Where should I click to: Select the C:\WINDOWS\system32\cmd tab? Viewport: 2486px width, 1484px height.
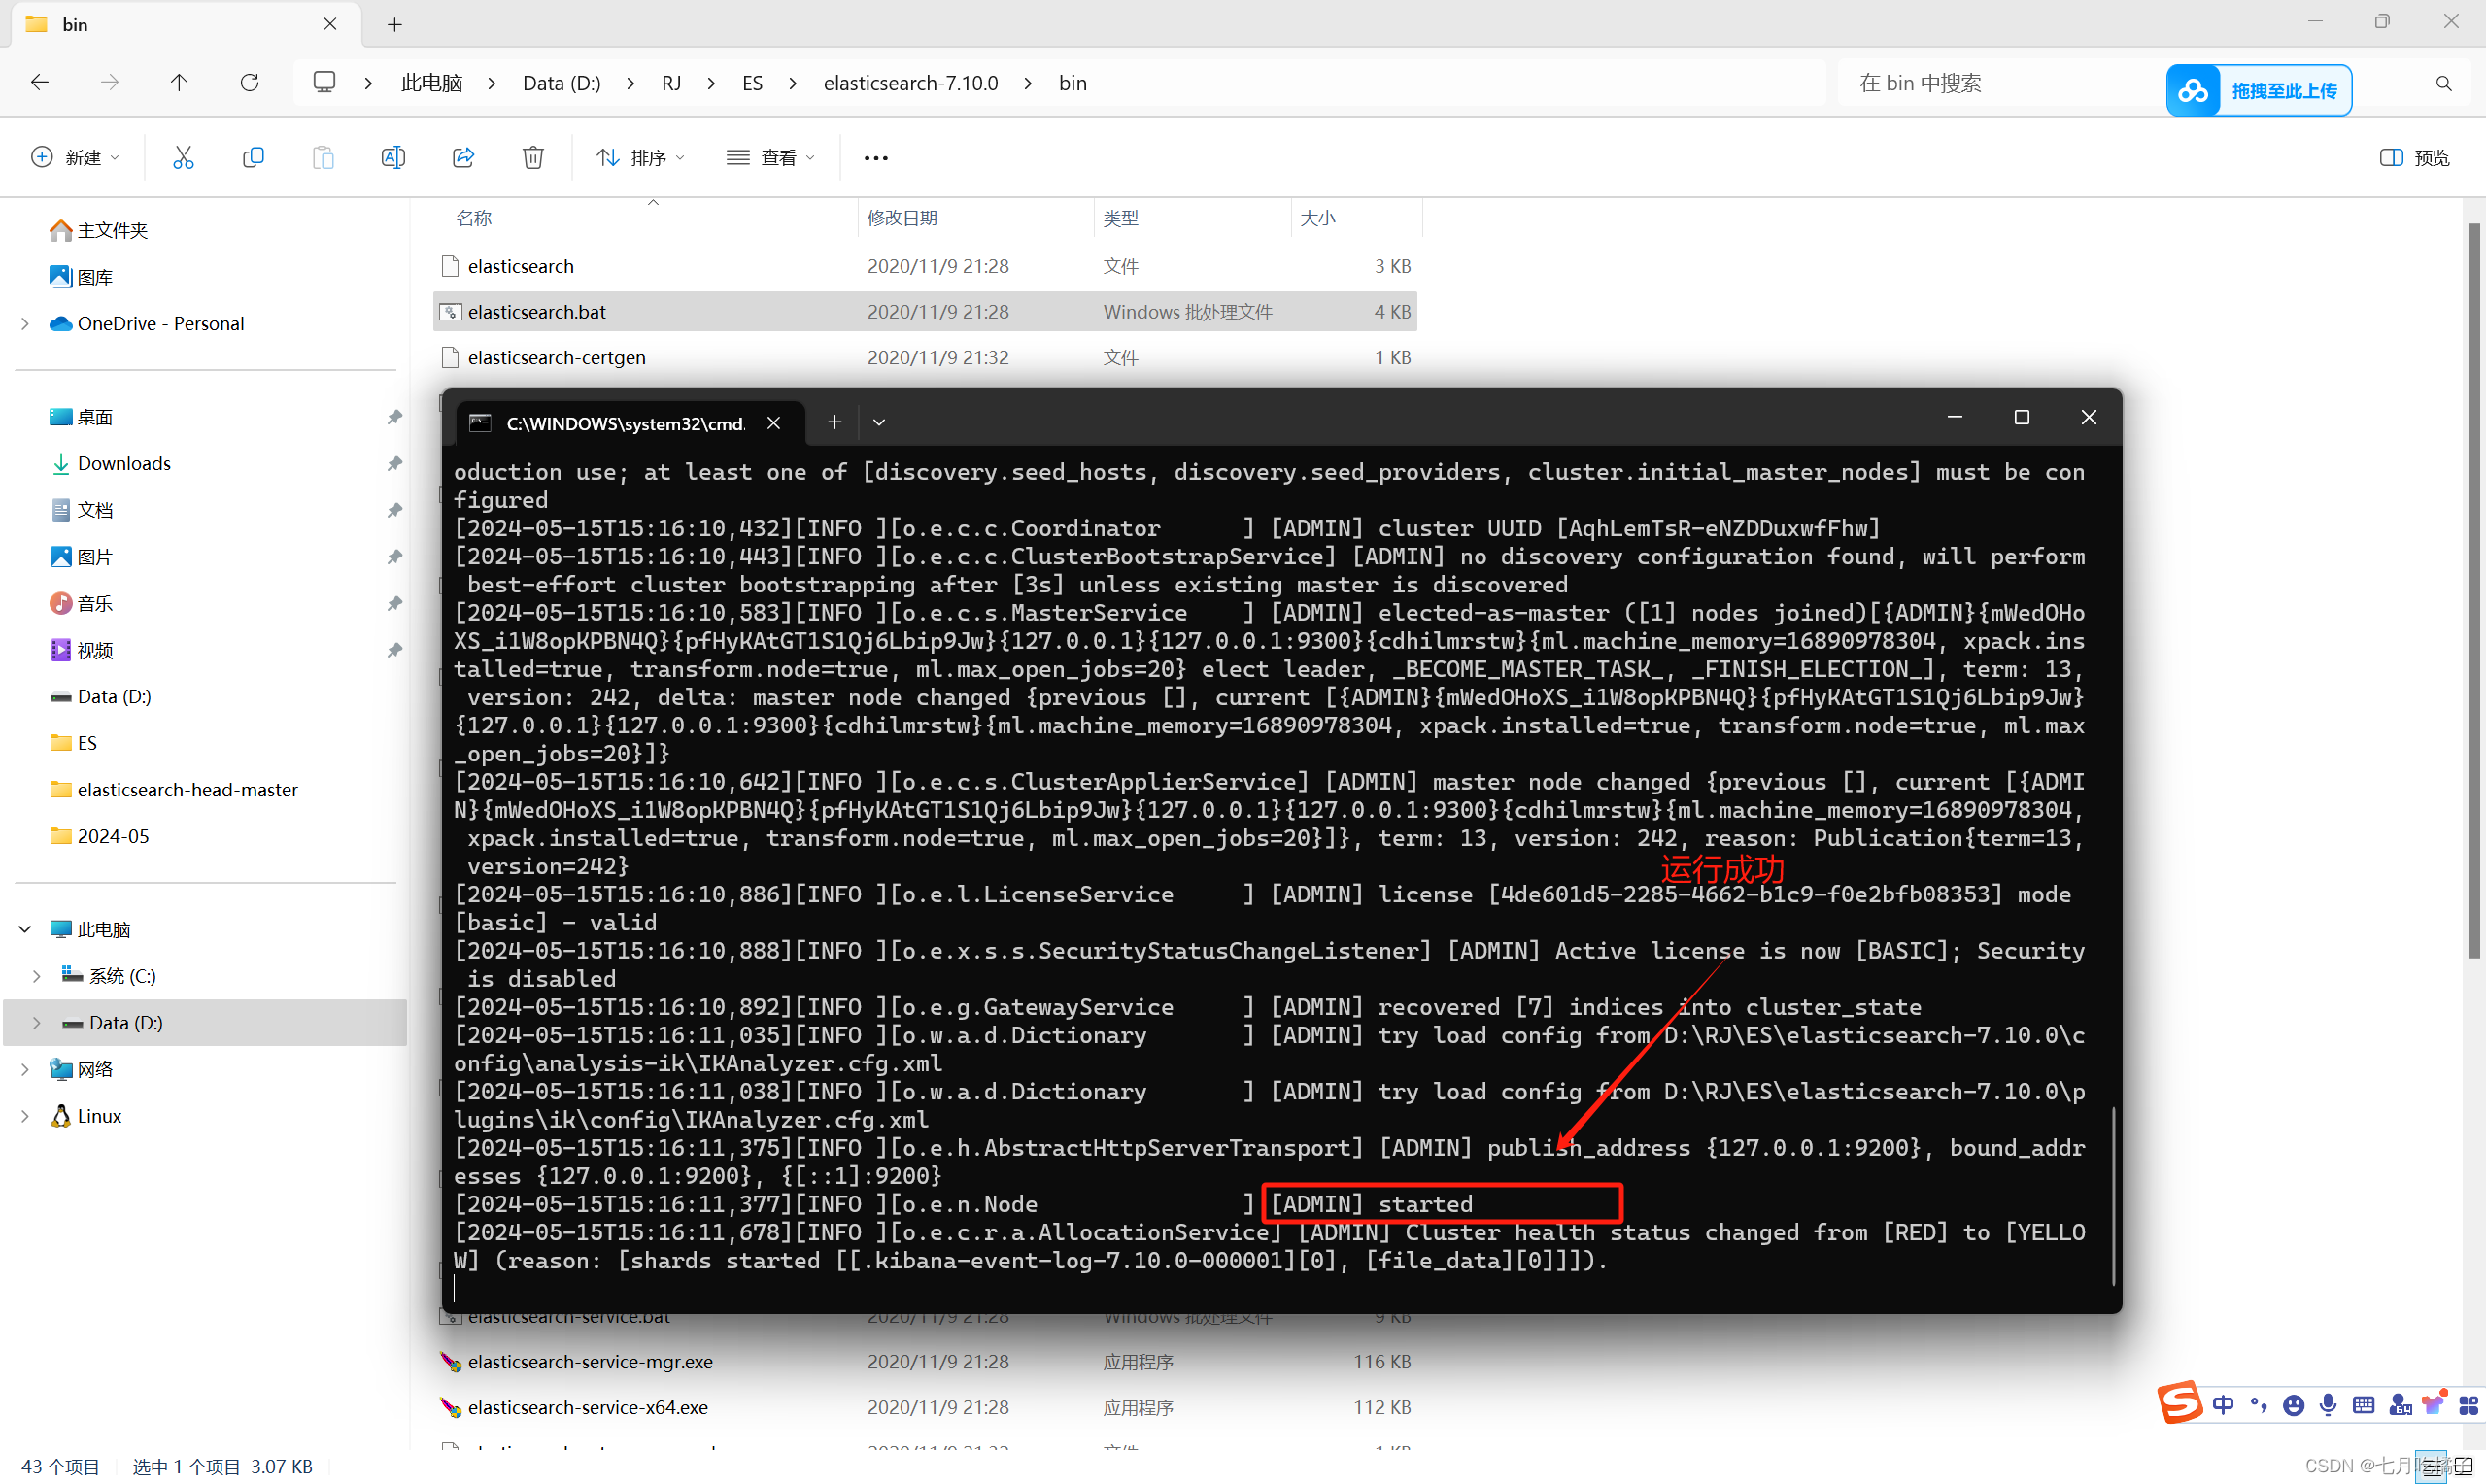click(x=625, y=423)
